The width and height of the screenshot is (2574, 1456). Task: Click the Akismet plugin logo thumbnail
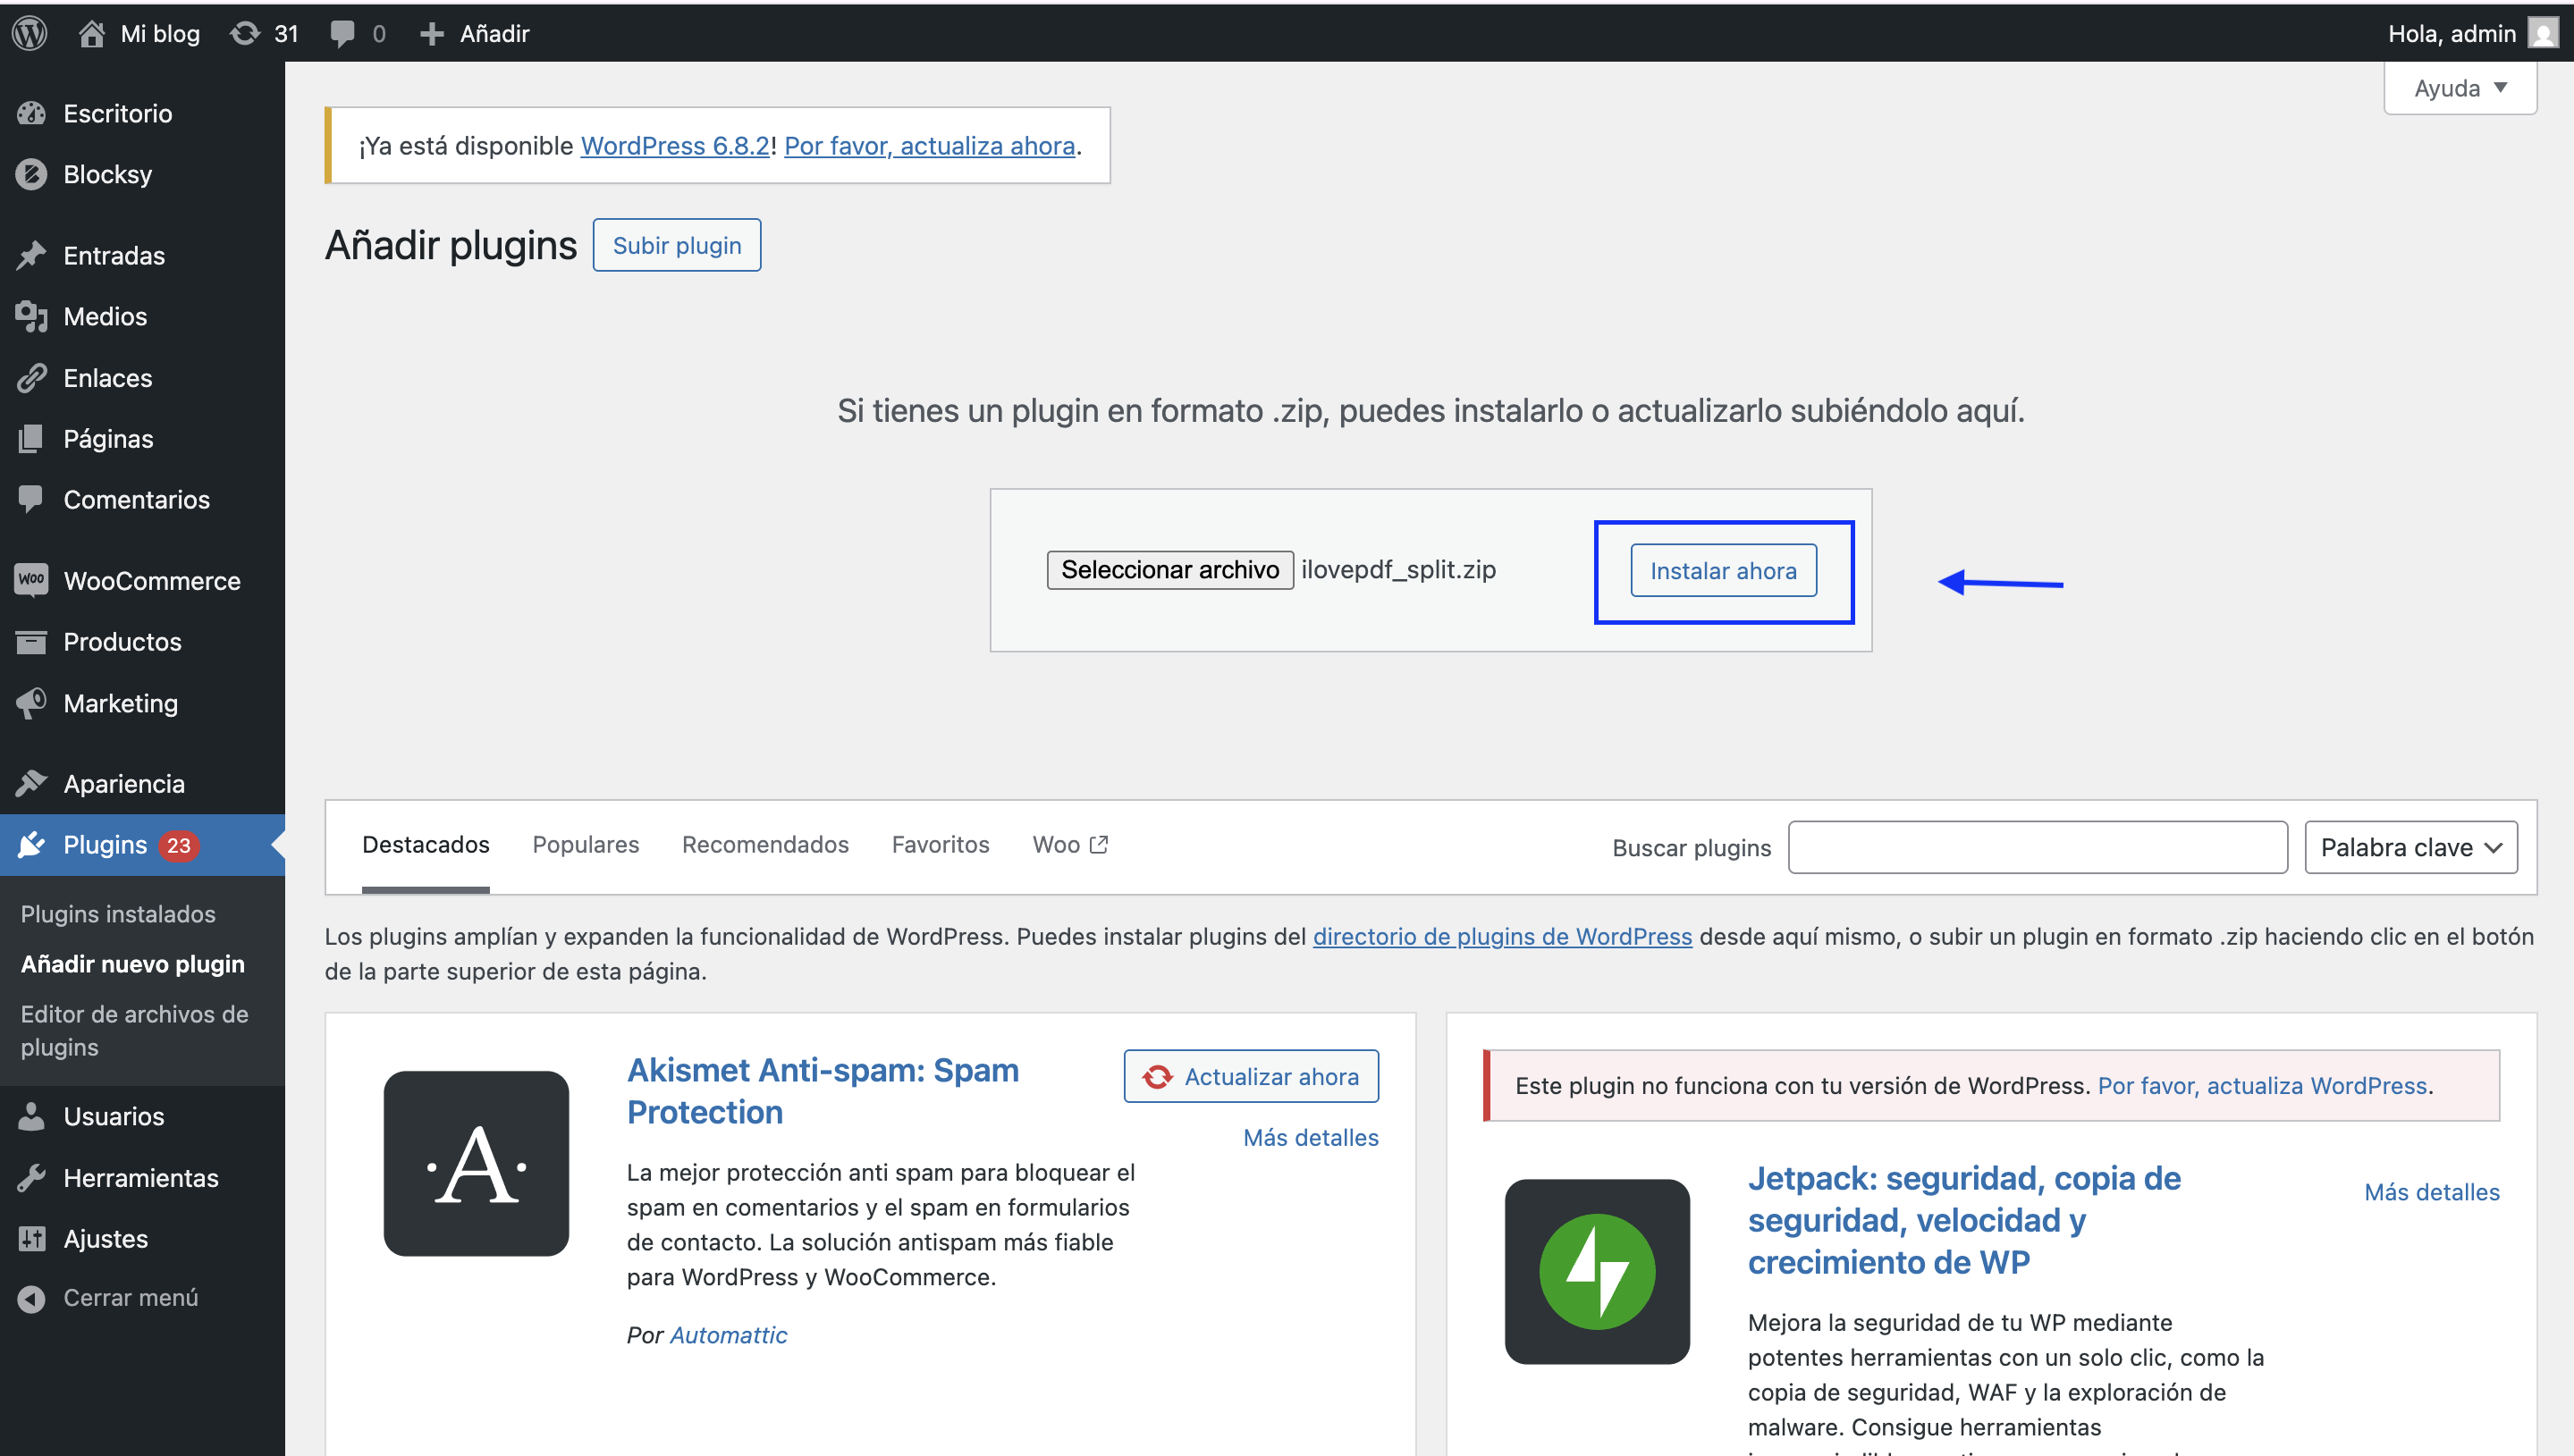pos(476,1163)
